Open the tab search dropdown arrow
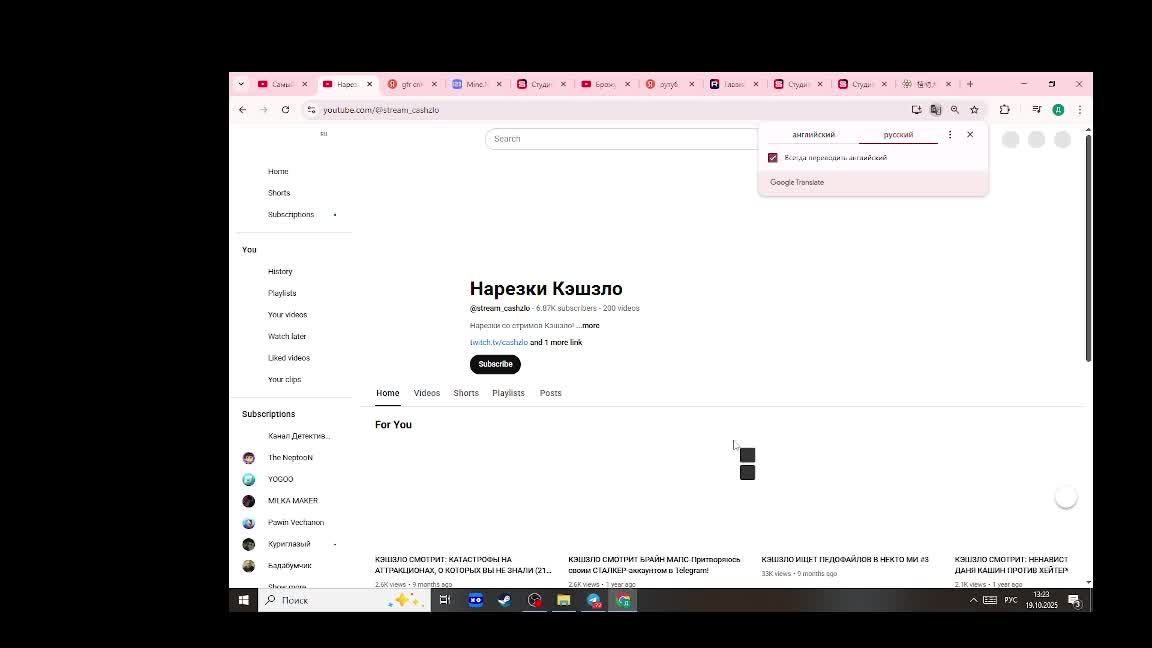This screenshot has height=648, width=1152. pos(241,84)
